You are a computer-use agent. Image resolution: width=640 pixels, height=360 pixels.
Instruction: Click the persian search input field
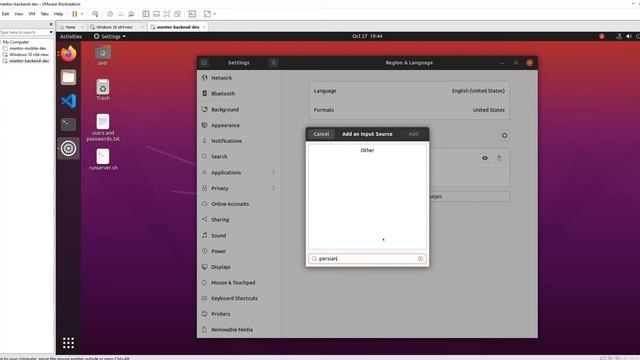[367, 259]
